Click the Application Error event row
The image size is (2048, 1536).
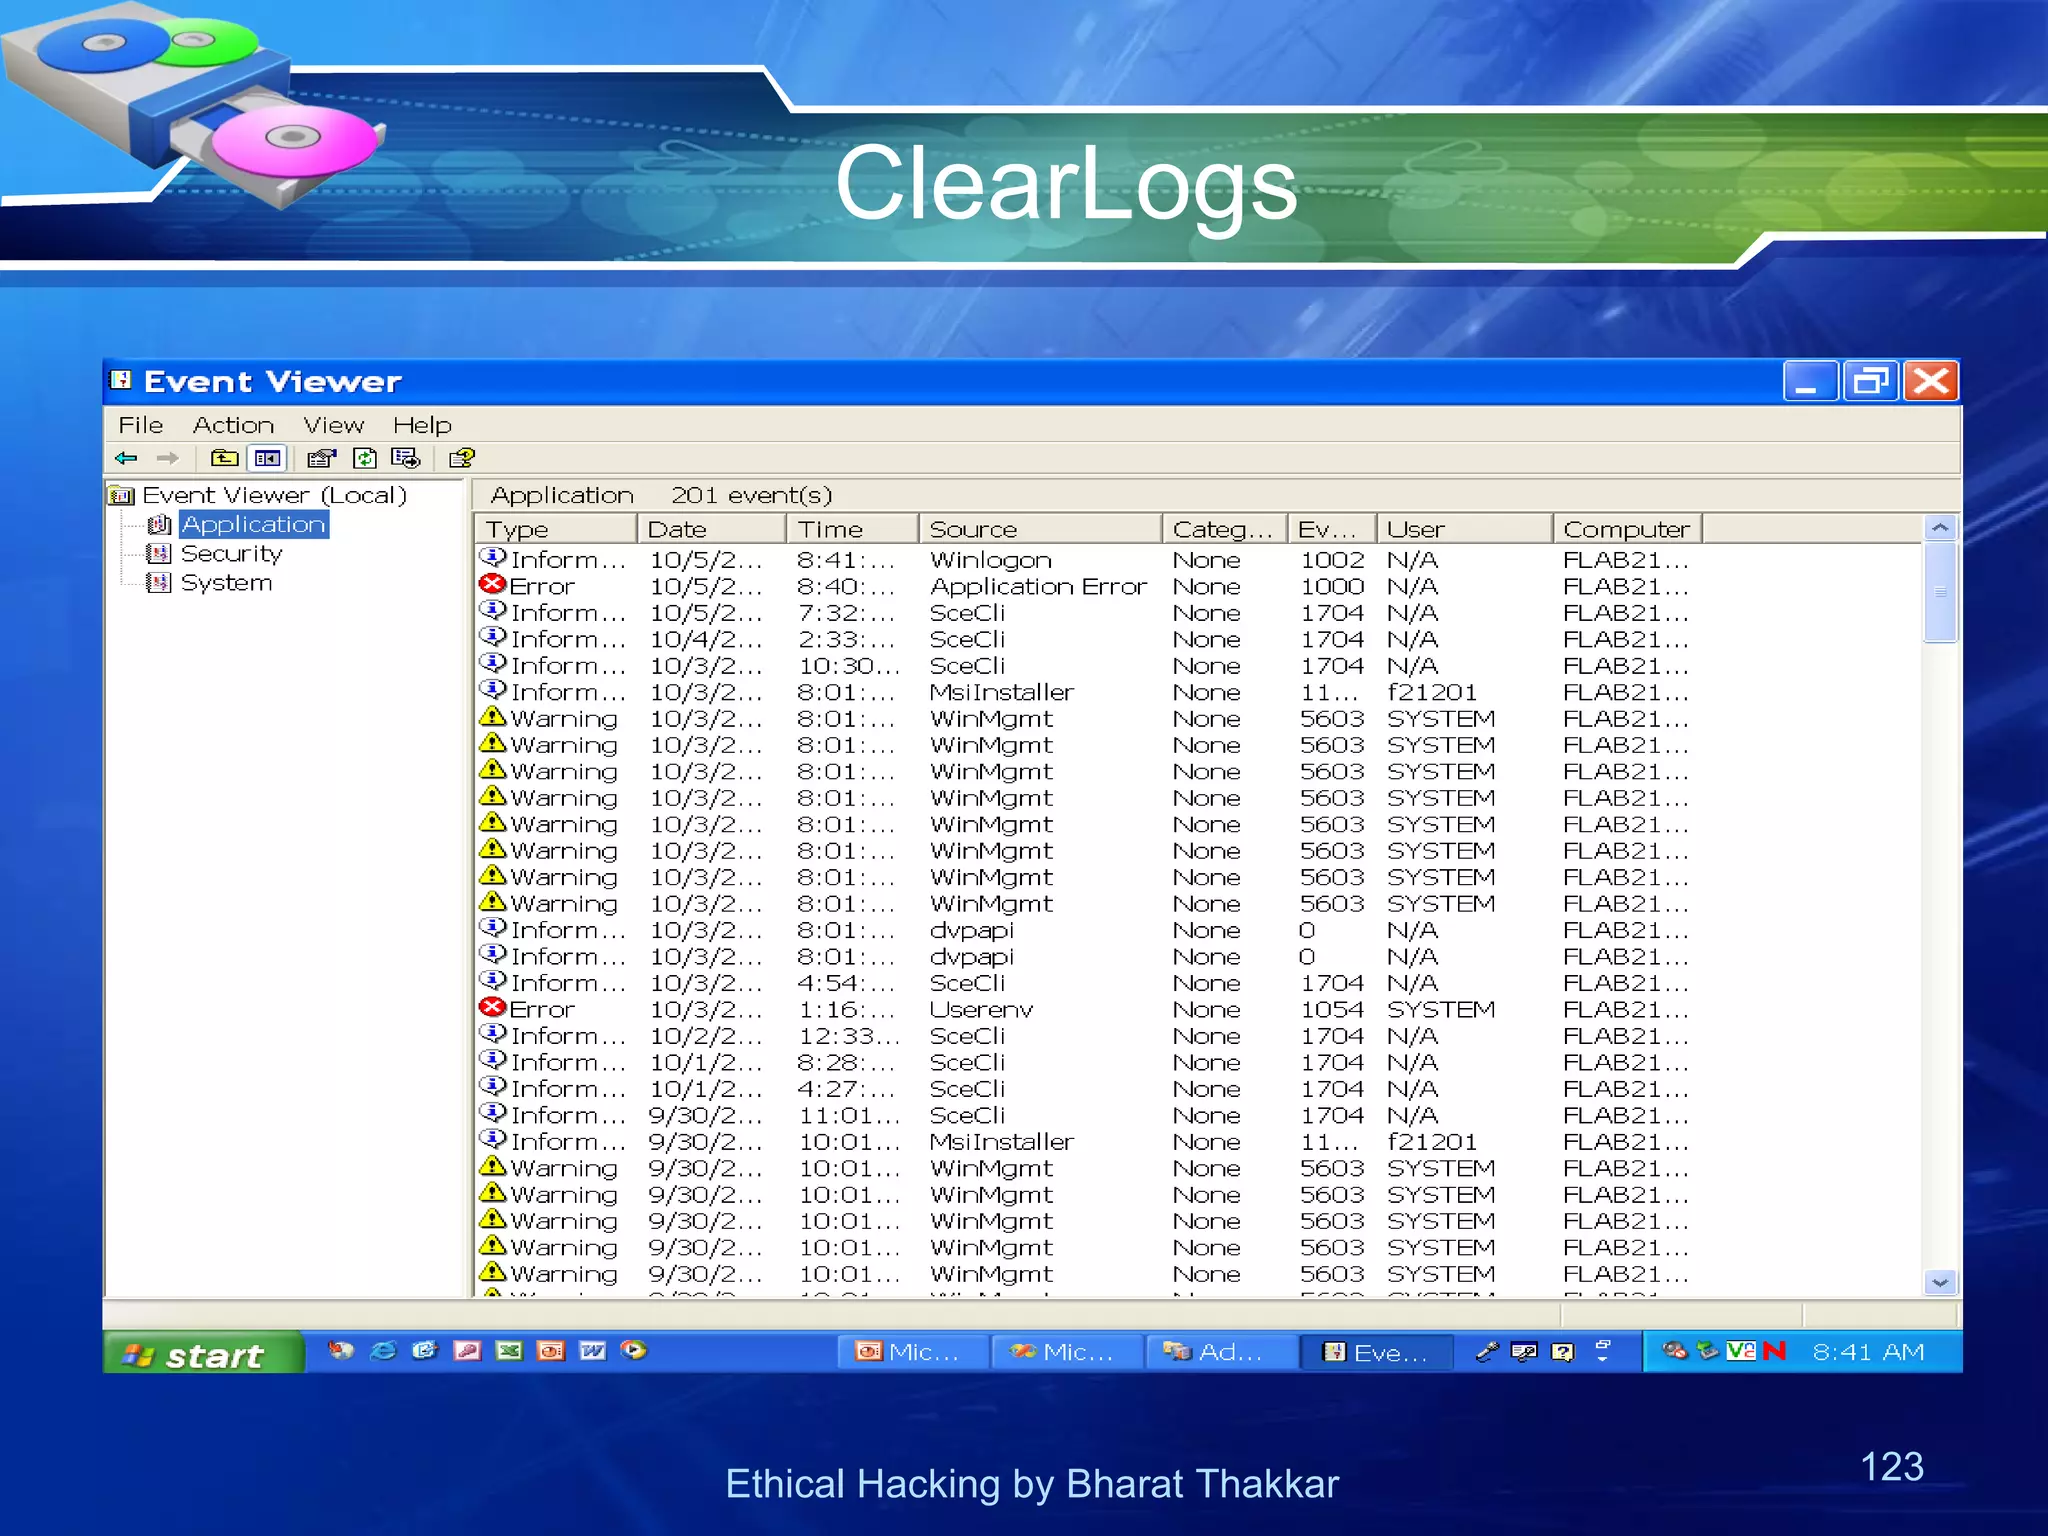click(1037, 587)
